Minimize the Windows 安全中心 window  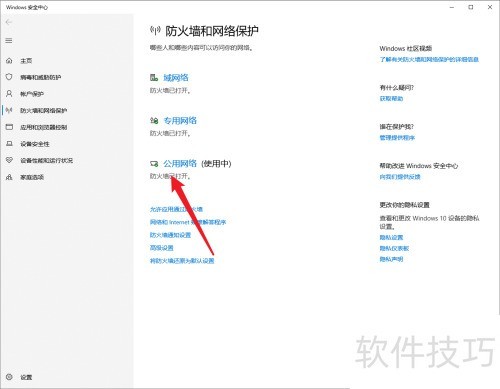pos(452,7)
